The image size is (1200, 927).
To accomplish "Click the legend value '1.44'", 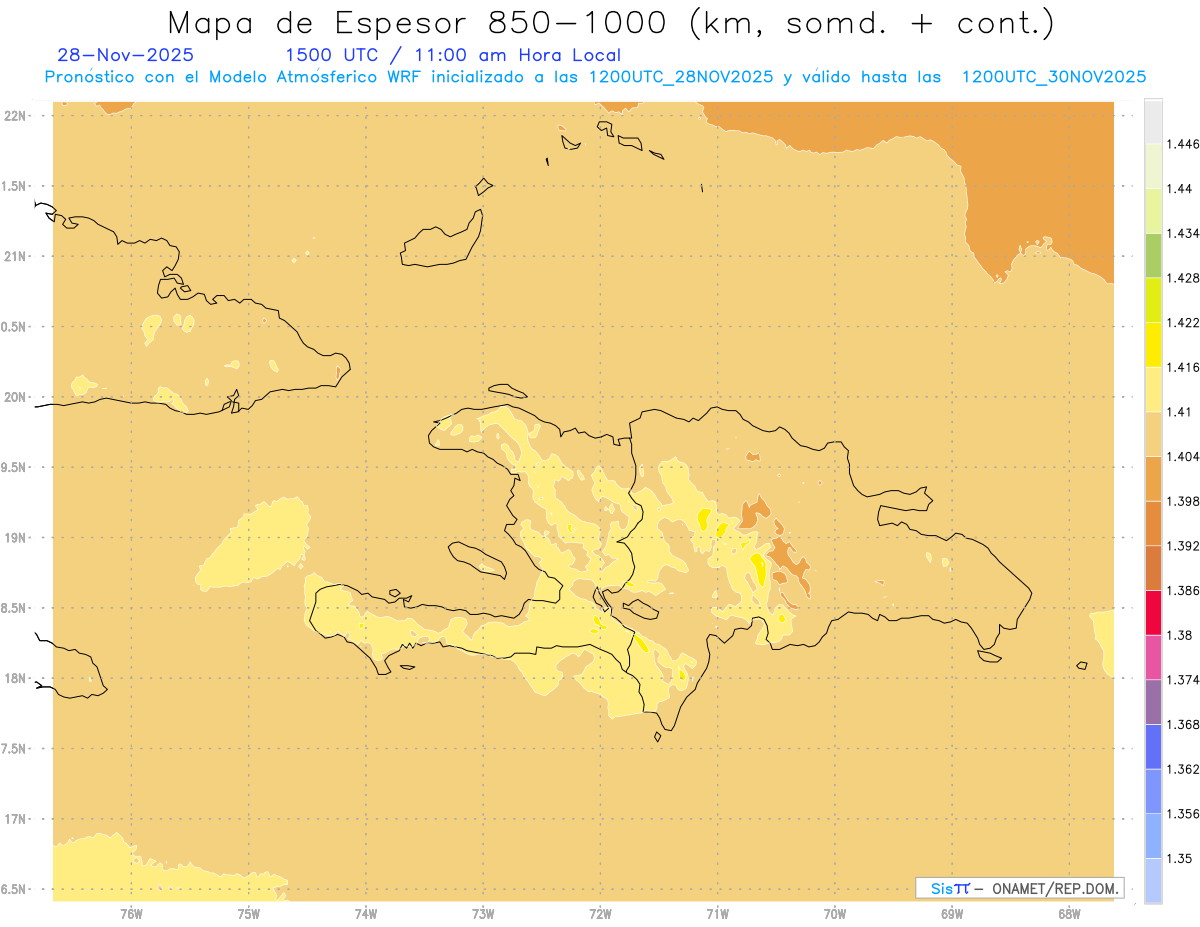I will [x=1181, y=188].
